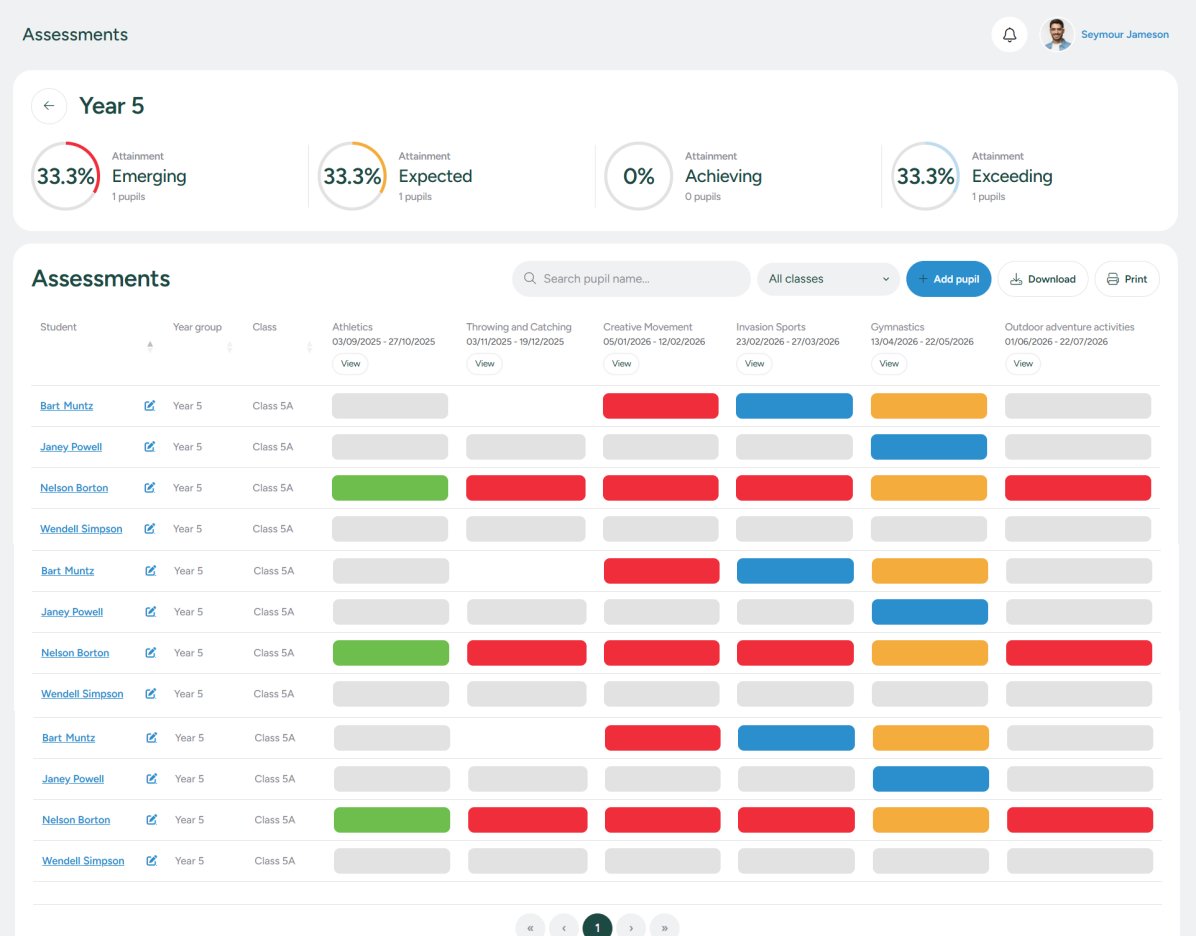This screenshot has height=936, width=1196.
Task: Go to the next page using right chevron
Action: point(631,927)
